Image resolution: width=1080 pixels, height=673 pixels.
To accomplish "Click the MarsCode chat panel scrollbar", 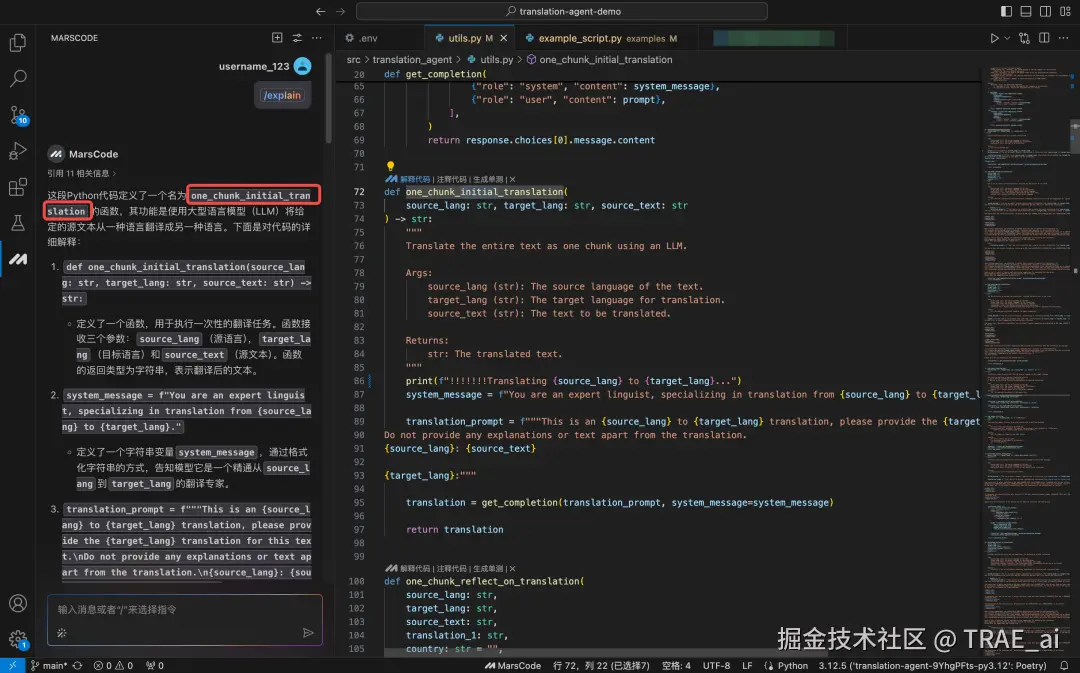I will click(329, 98).
